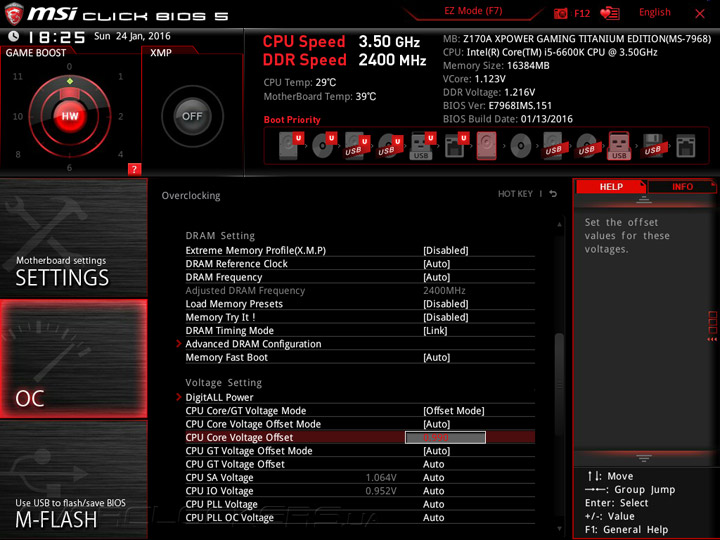Set Game Boost dial to position 11

point(17,76)
